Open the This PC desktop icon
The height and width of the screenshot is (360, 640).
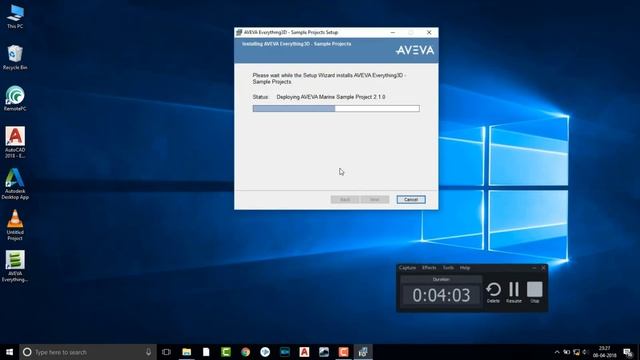pos(15,16)
